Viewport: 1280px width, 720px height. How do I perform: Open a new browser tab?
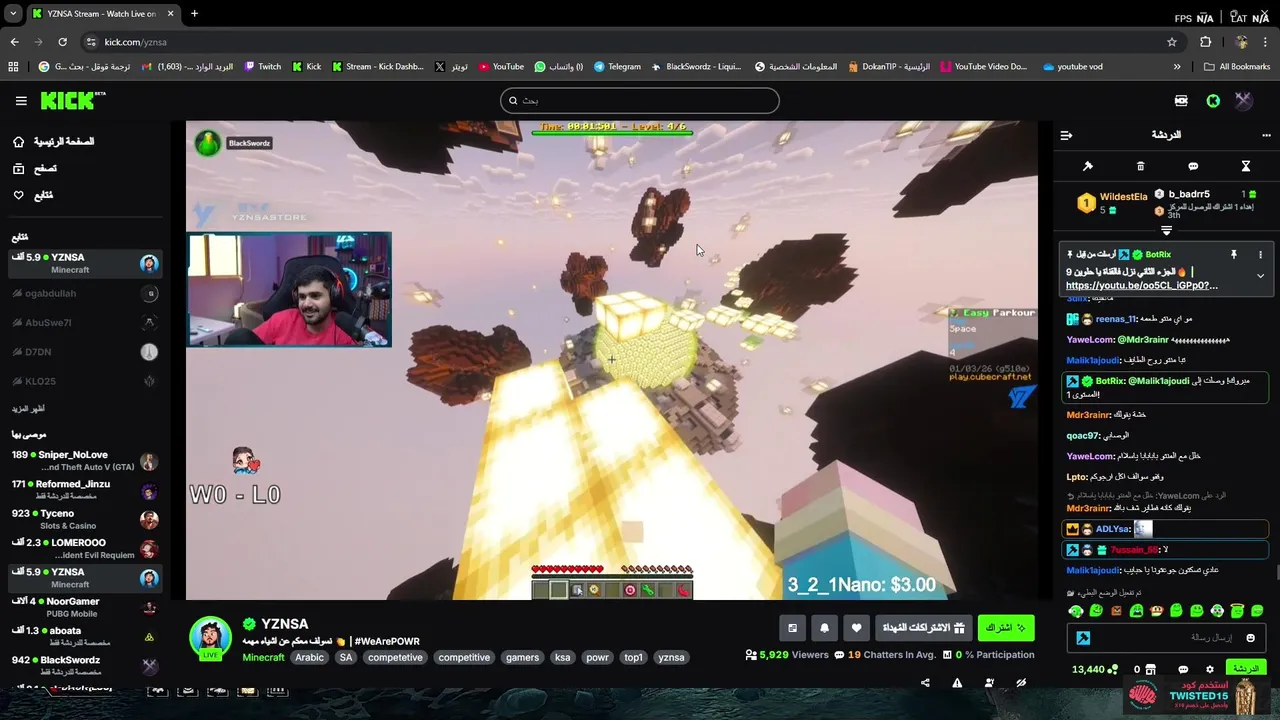tap(194, 14)
